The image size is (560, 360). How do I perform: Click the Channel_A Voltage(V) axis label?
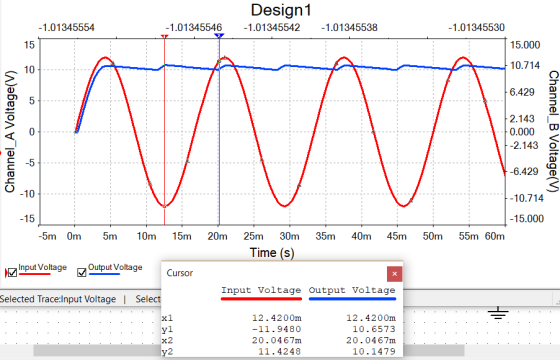tap(10, 132)
